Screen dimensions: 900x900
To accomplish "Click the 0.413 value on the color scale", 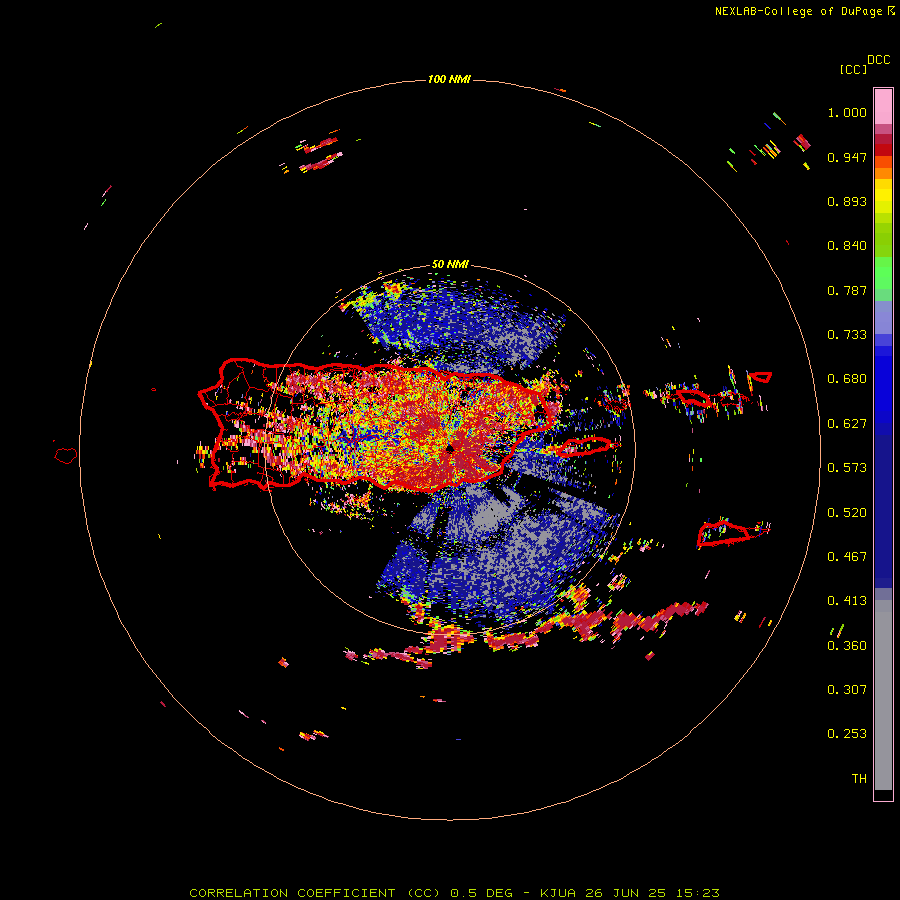I will (x=847, y=601).
